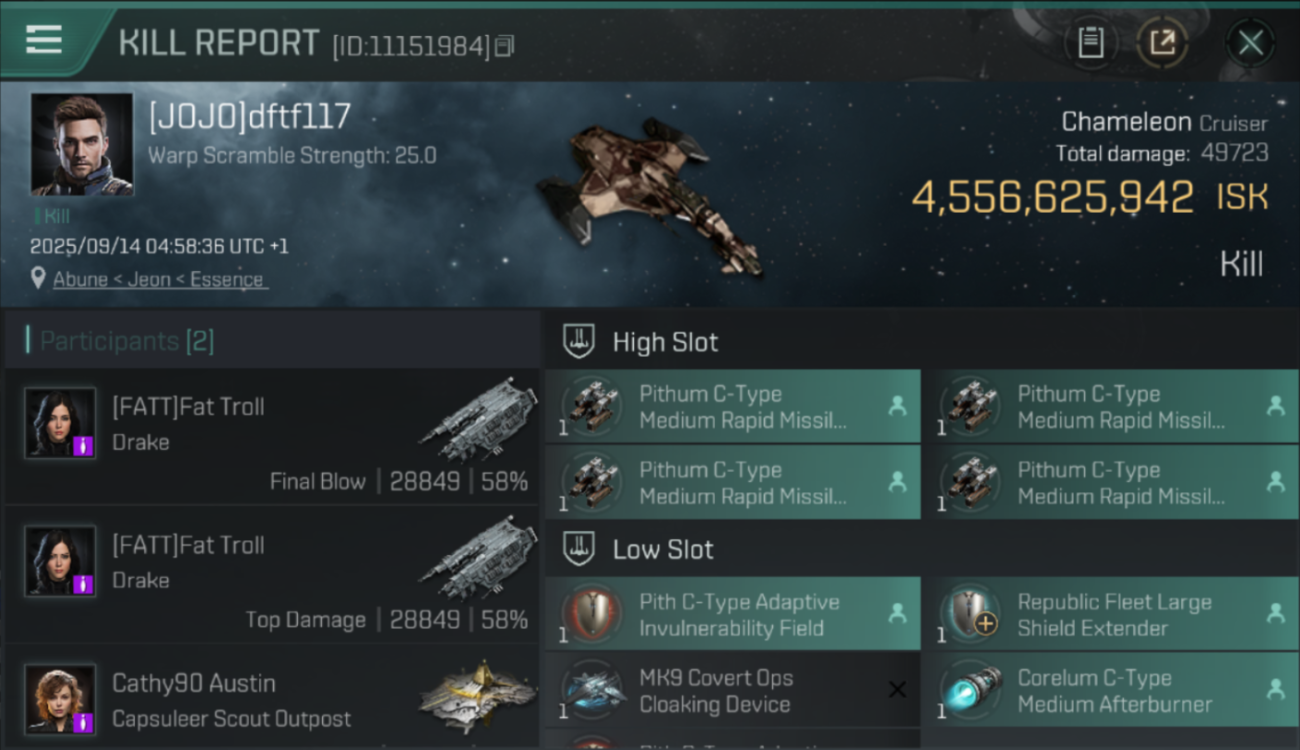Viewport: 1300px width, 750px height.
Task: Close the kill report window
Action: click(1250, 43)
